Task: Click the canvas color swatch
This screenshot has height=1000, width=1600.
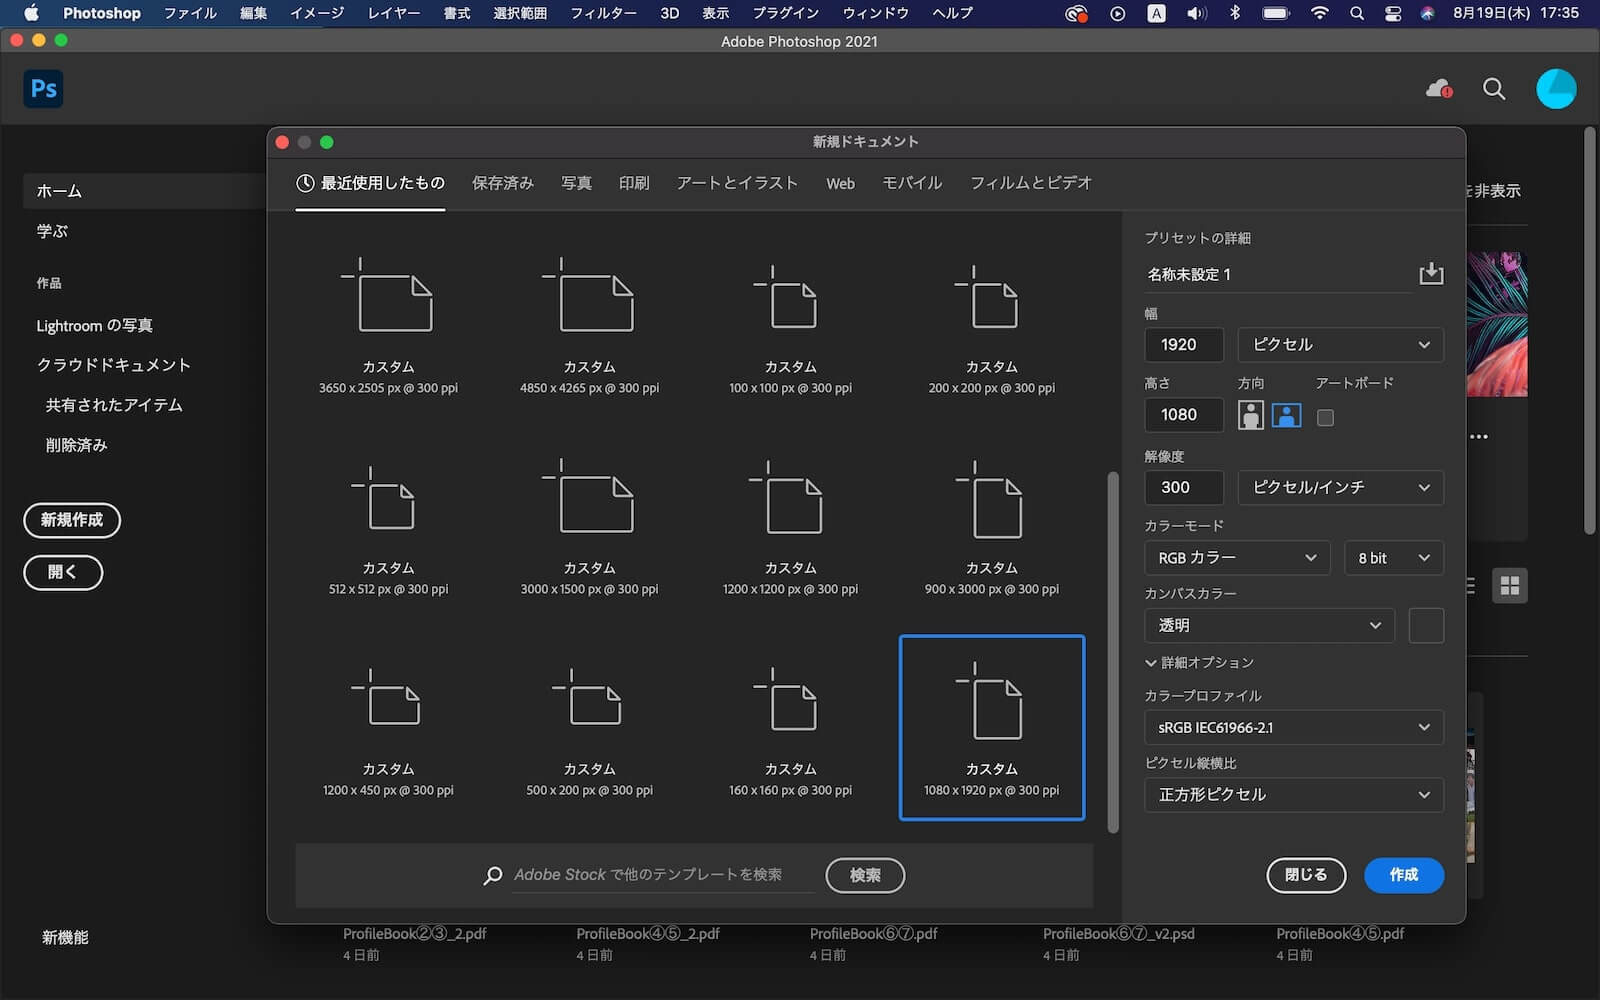Action: 1426,625
